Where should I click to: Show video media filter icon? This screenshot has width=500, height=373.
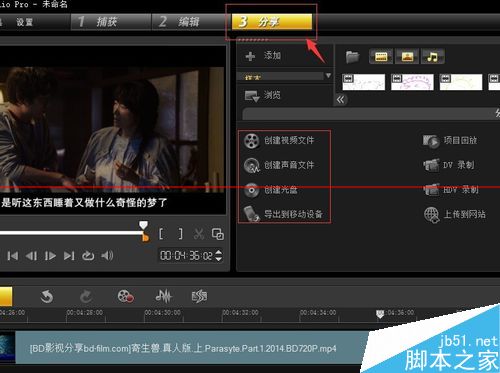click(381, 56)
